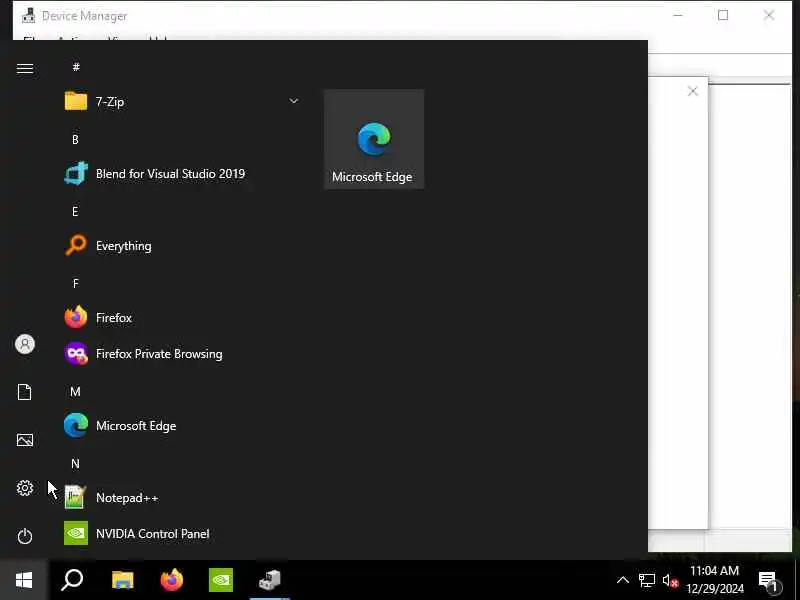800x600 pixels.
Task: Open NVIDIA app from the taskbar
Action: click(220, 580)
